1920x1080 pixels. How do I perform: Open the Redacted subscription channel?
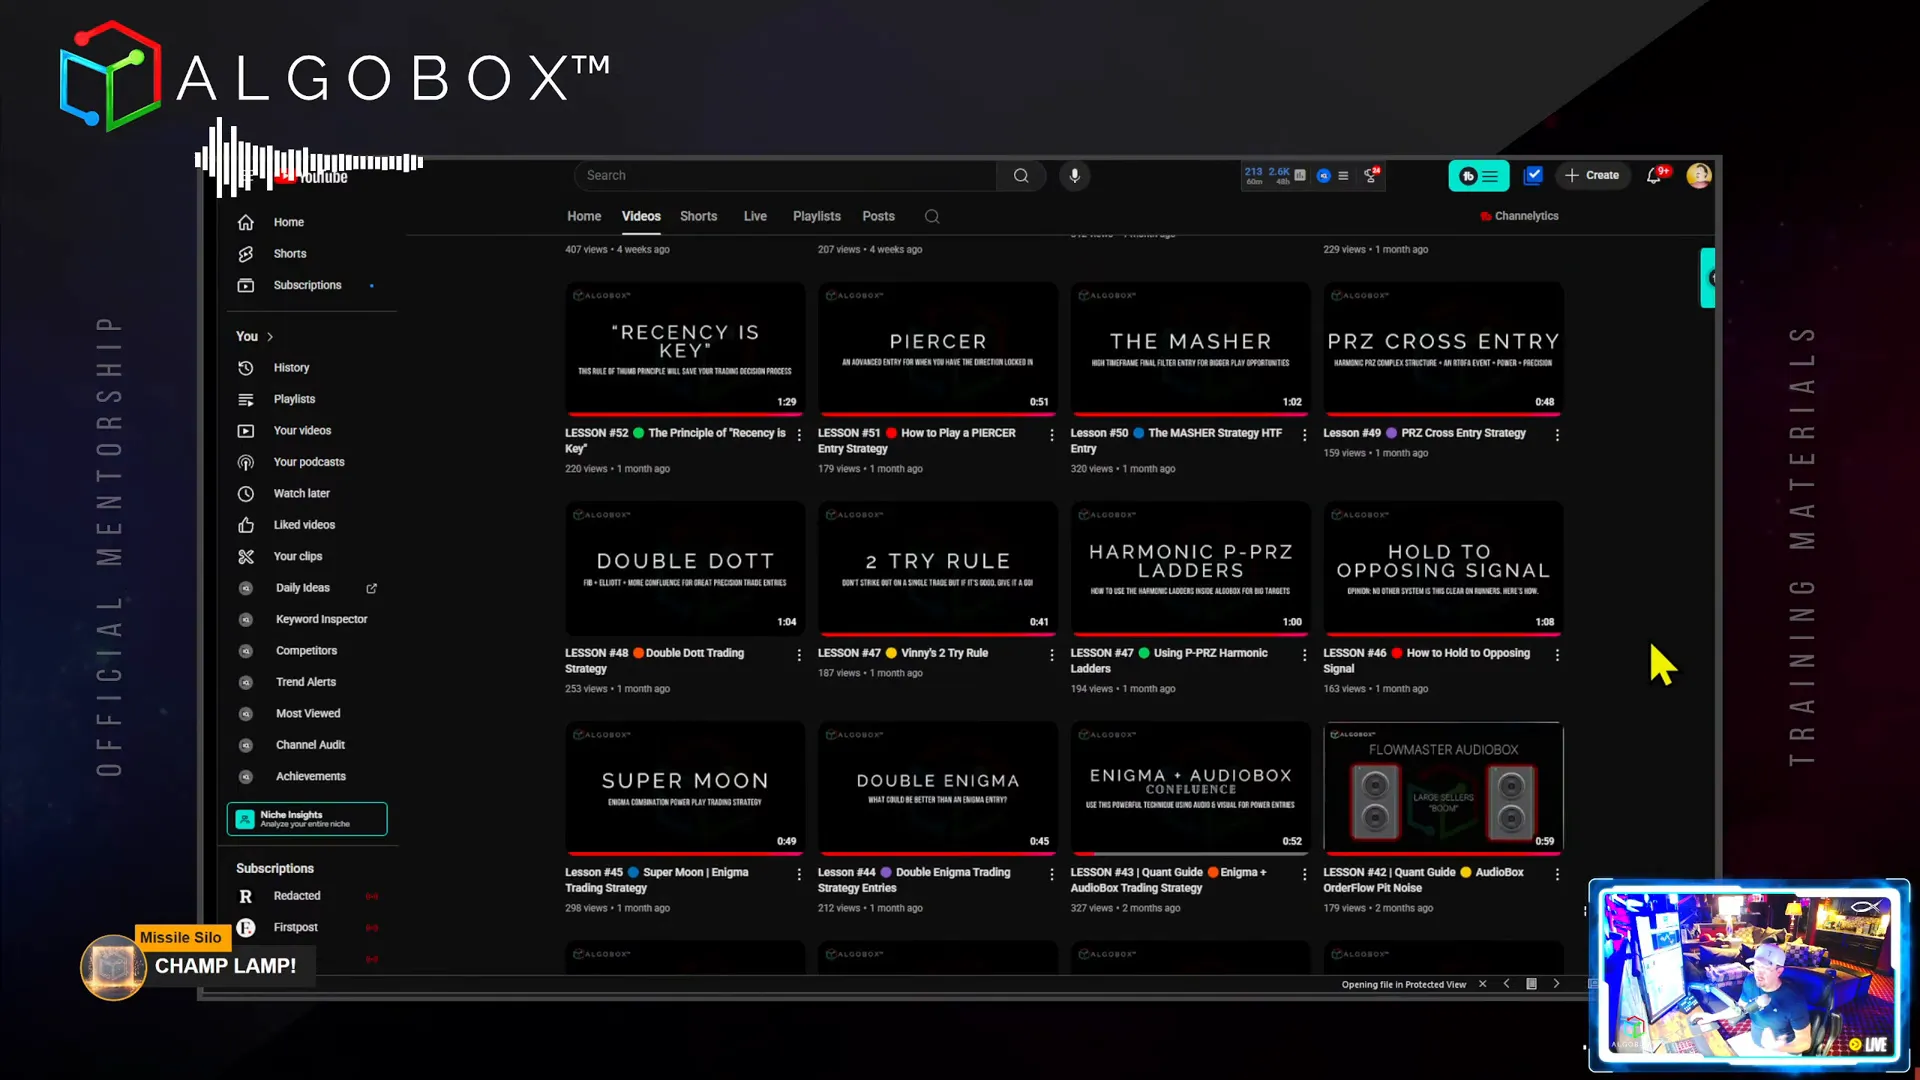pos(296,896)
